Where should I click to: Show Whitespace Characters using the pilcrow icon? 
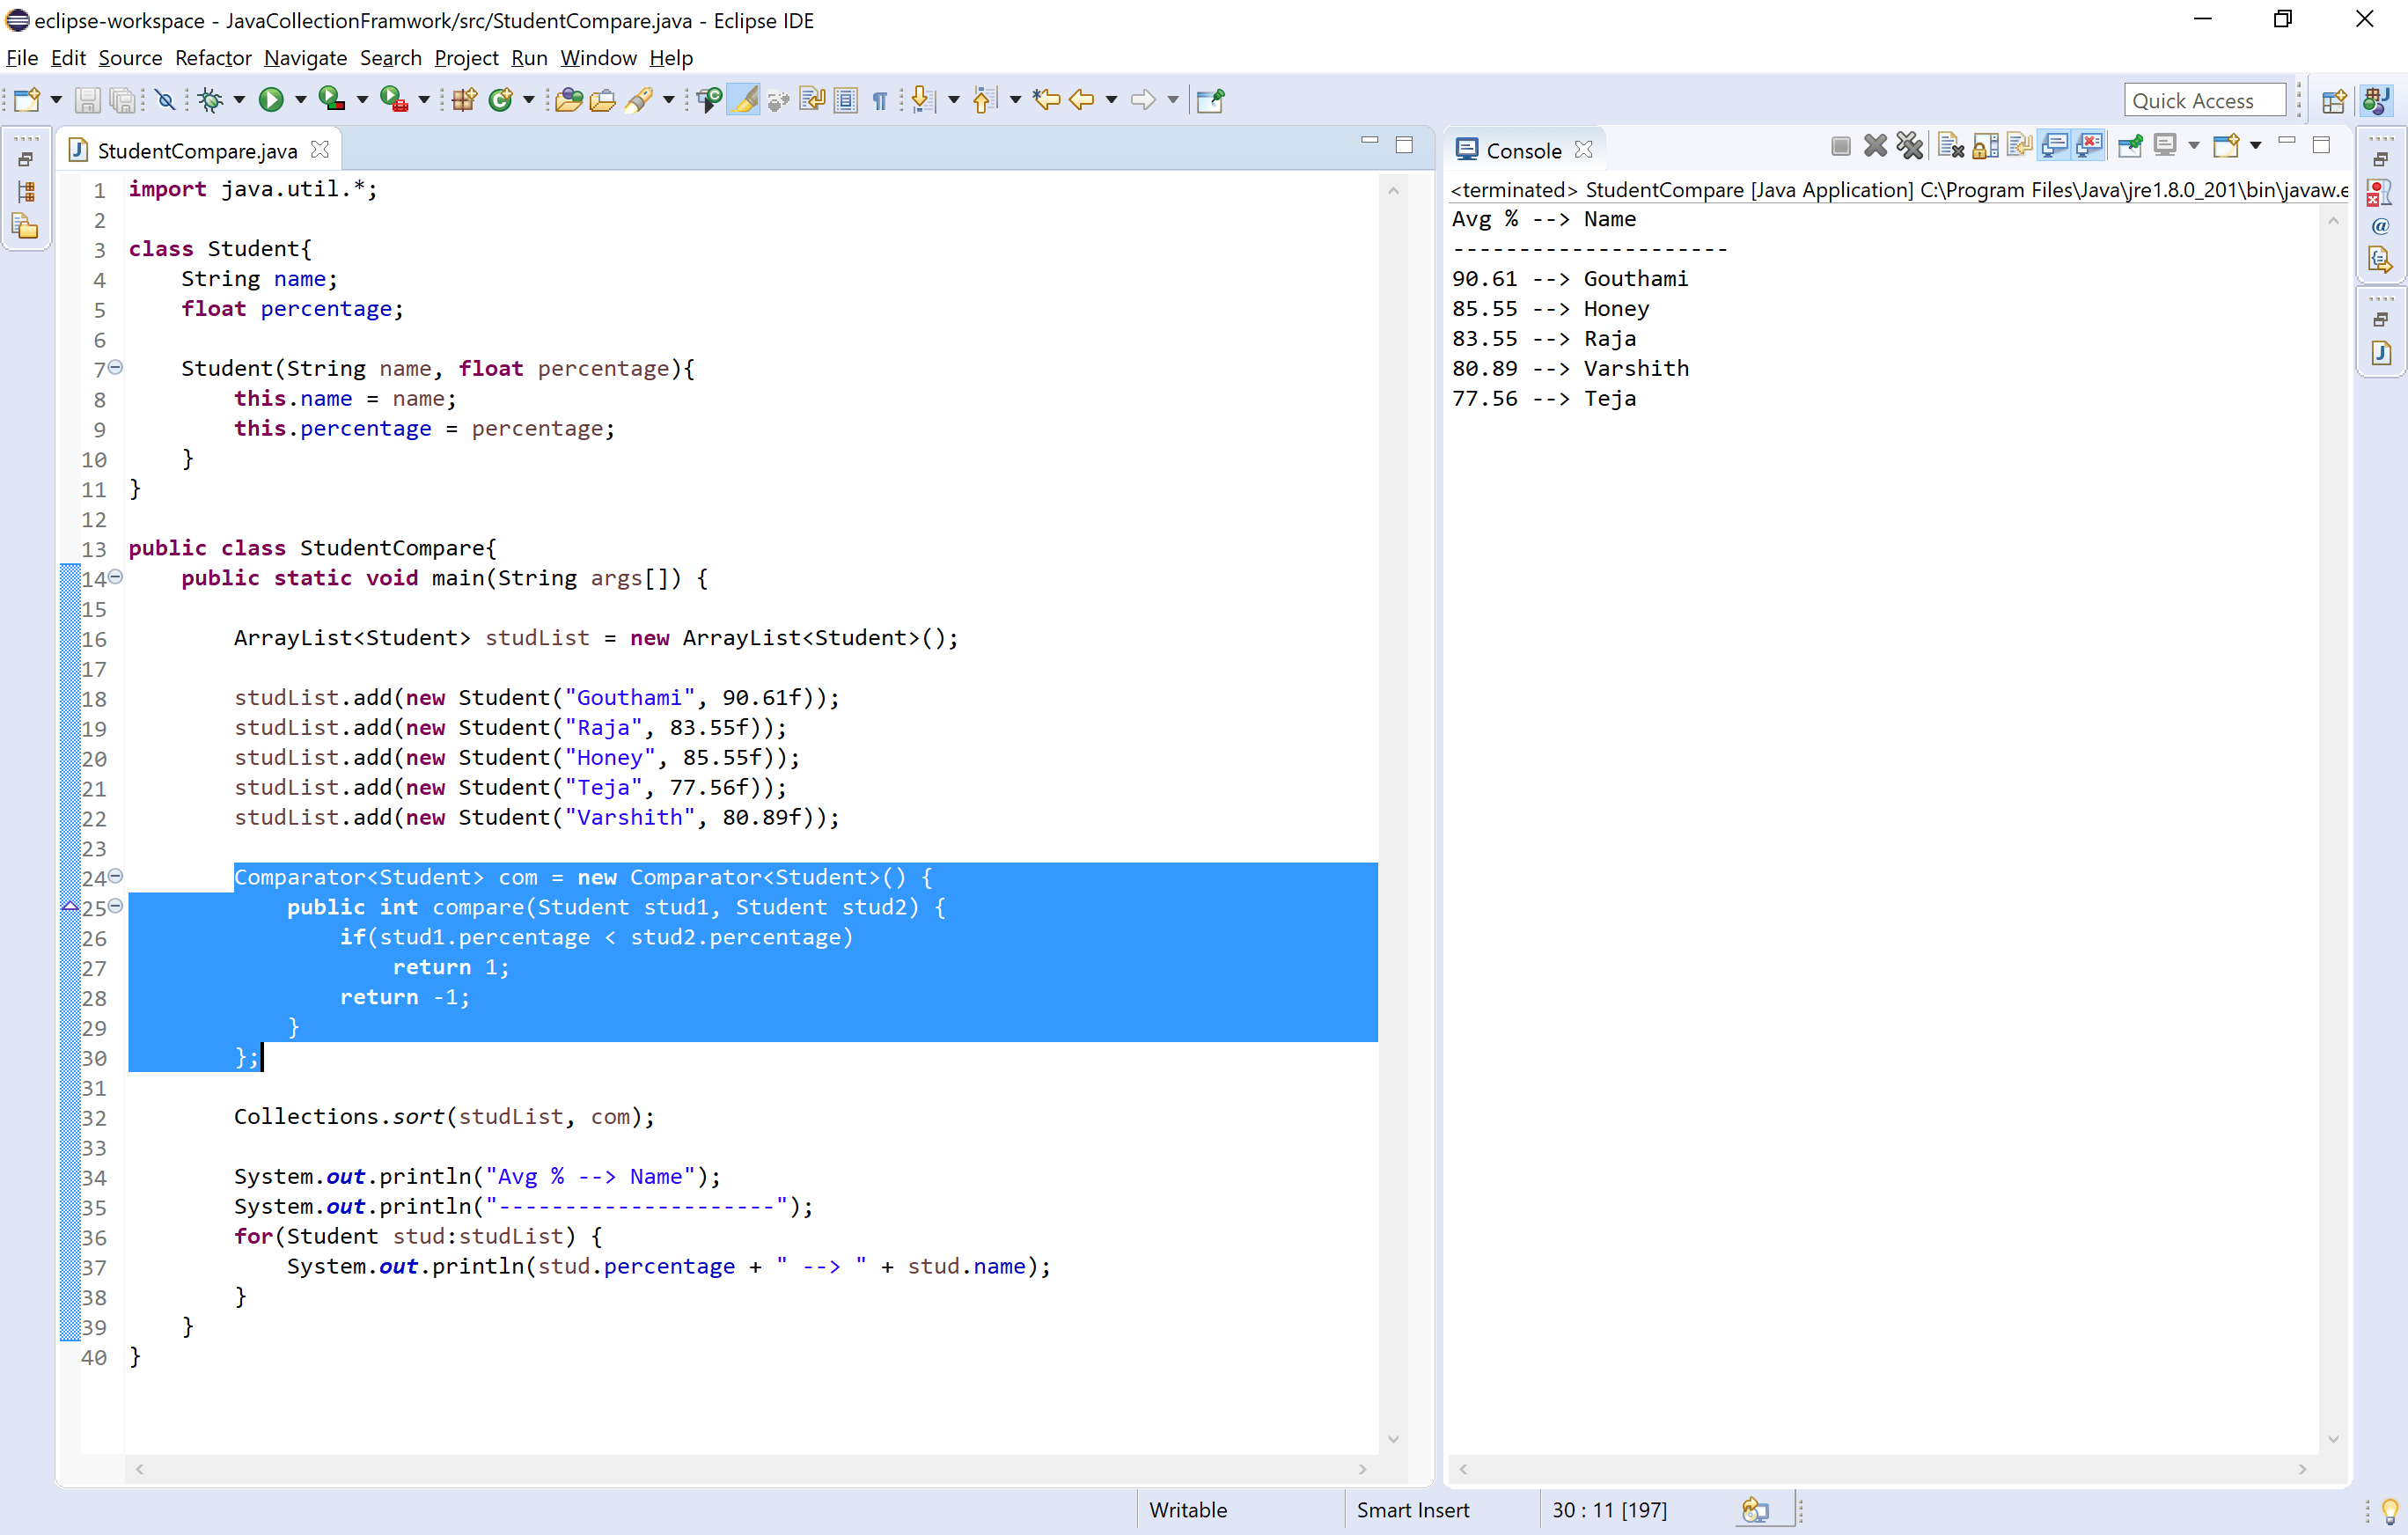(x=881, y=100)
